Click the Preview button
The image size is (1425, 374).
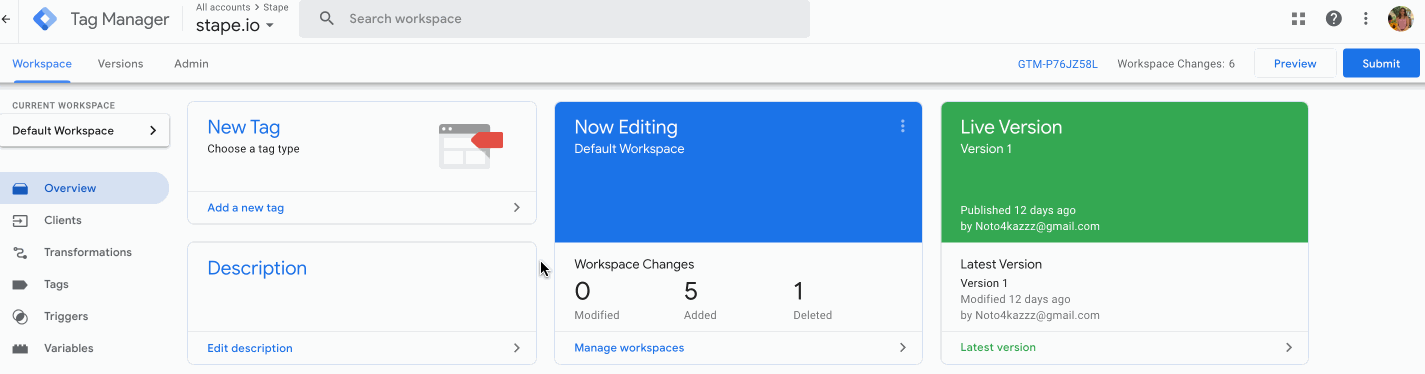[x=1295, y=63]
